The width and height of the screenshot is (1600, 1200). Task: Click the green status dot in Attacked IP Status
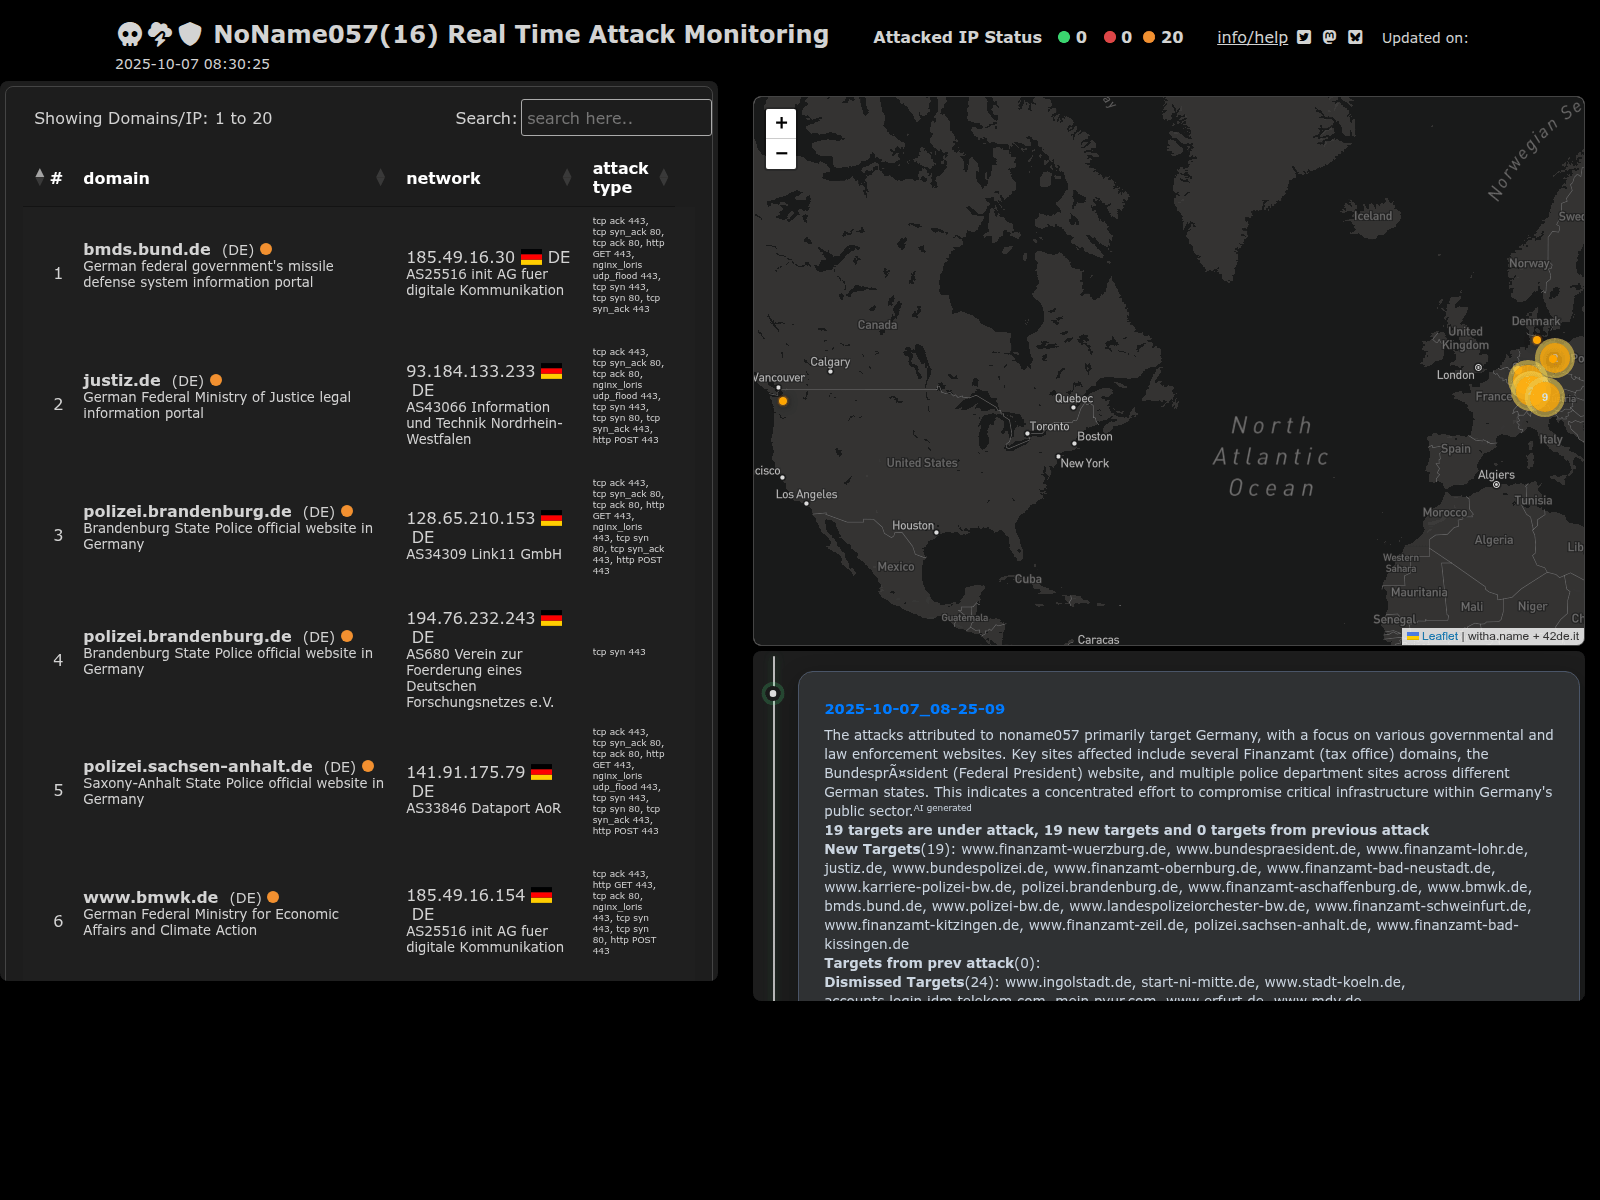1064,37
